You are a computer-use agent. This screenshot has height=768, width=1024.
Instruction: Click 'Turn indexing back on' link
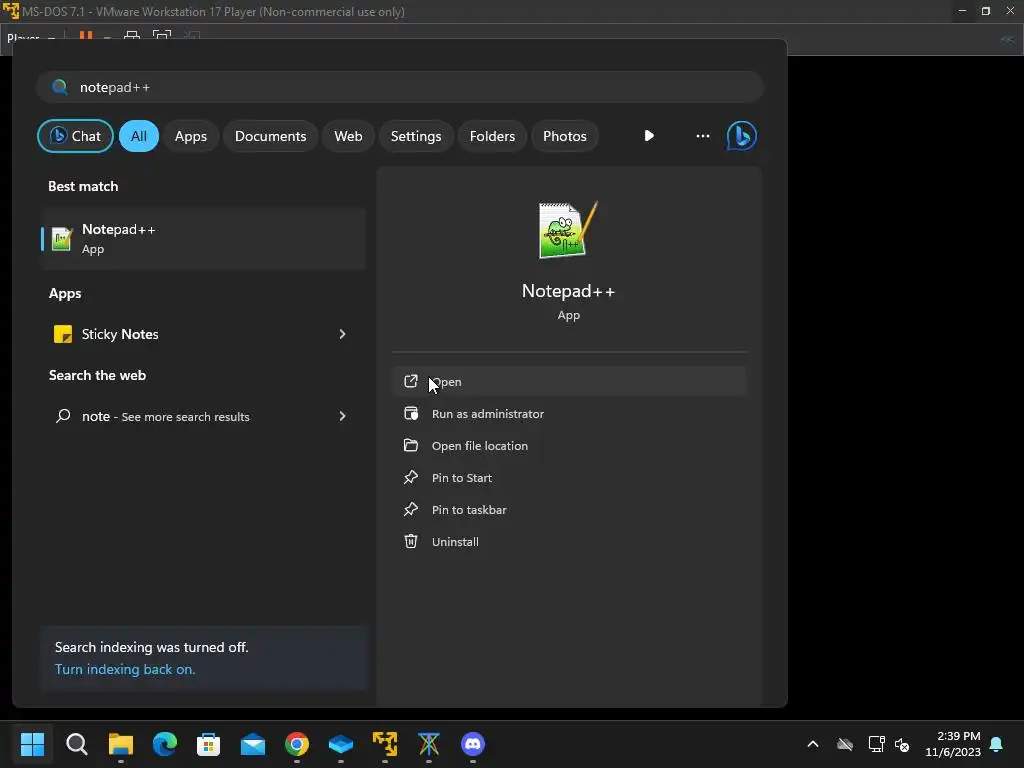125,669
